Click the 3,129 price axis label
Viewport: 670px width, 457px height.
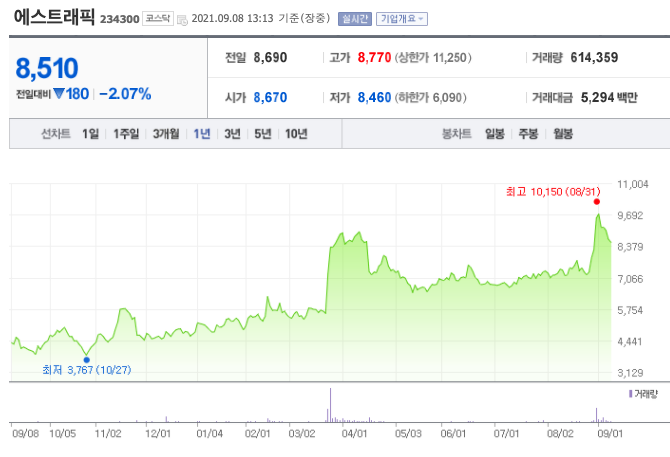[630, 373]
